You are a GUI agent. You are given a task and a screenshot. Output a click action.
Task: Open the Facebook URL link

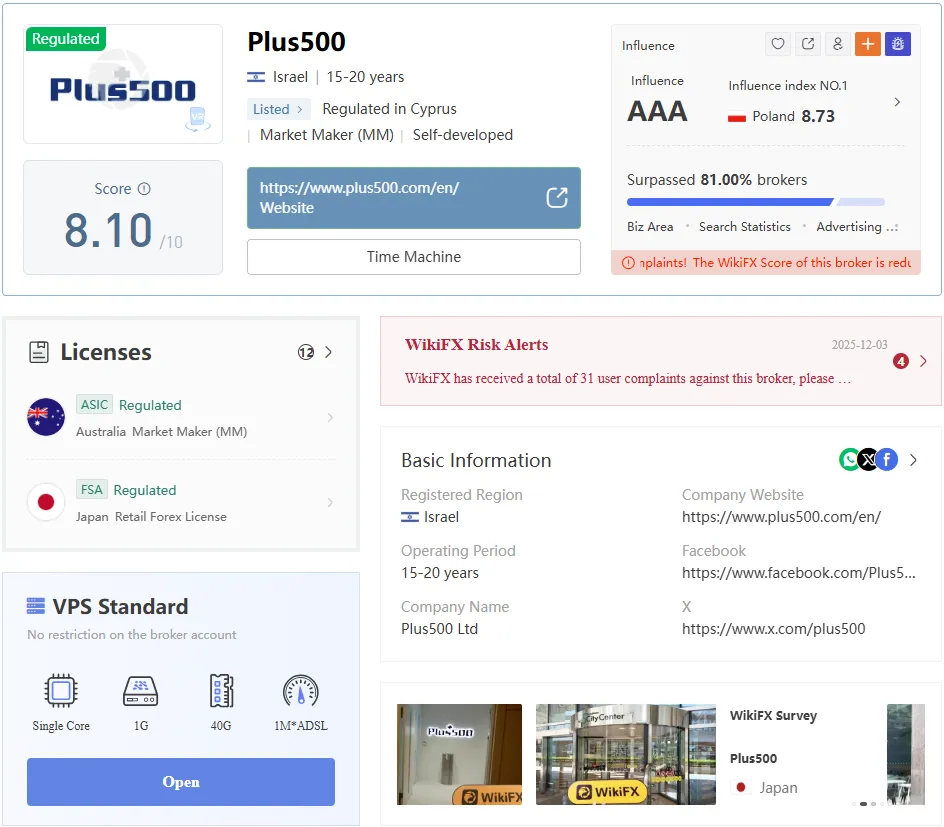pos(799,573)
